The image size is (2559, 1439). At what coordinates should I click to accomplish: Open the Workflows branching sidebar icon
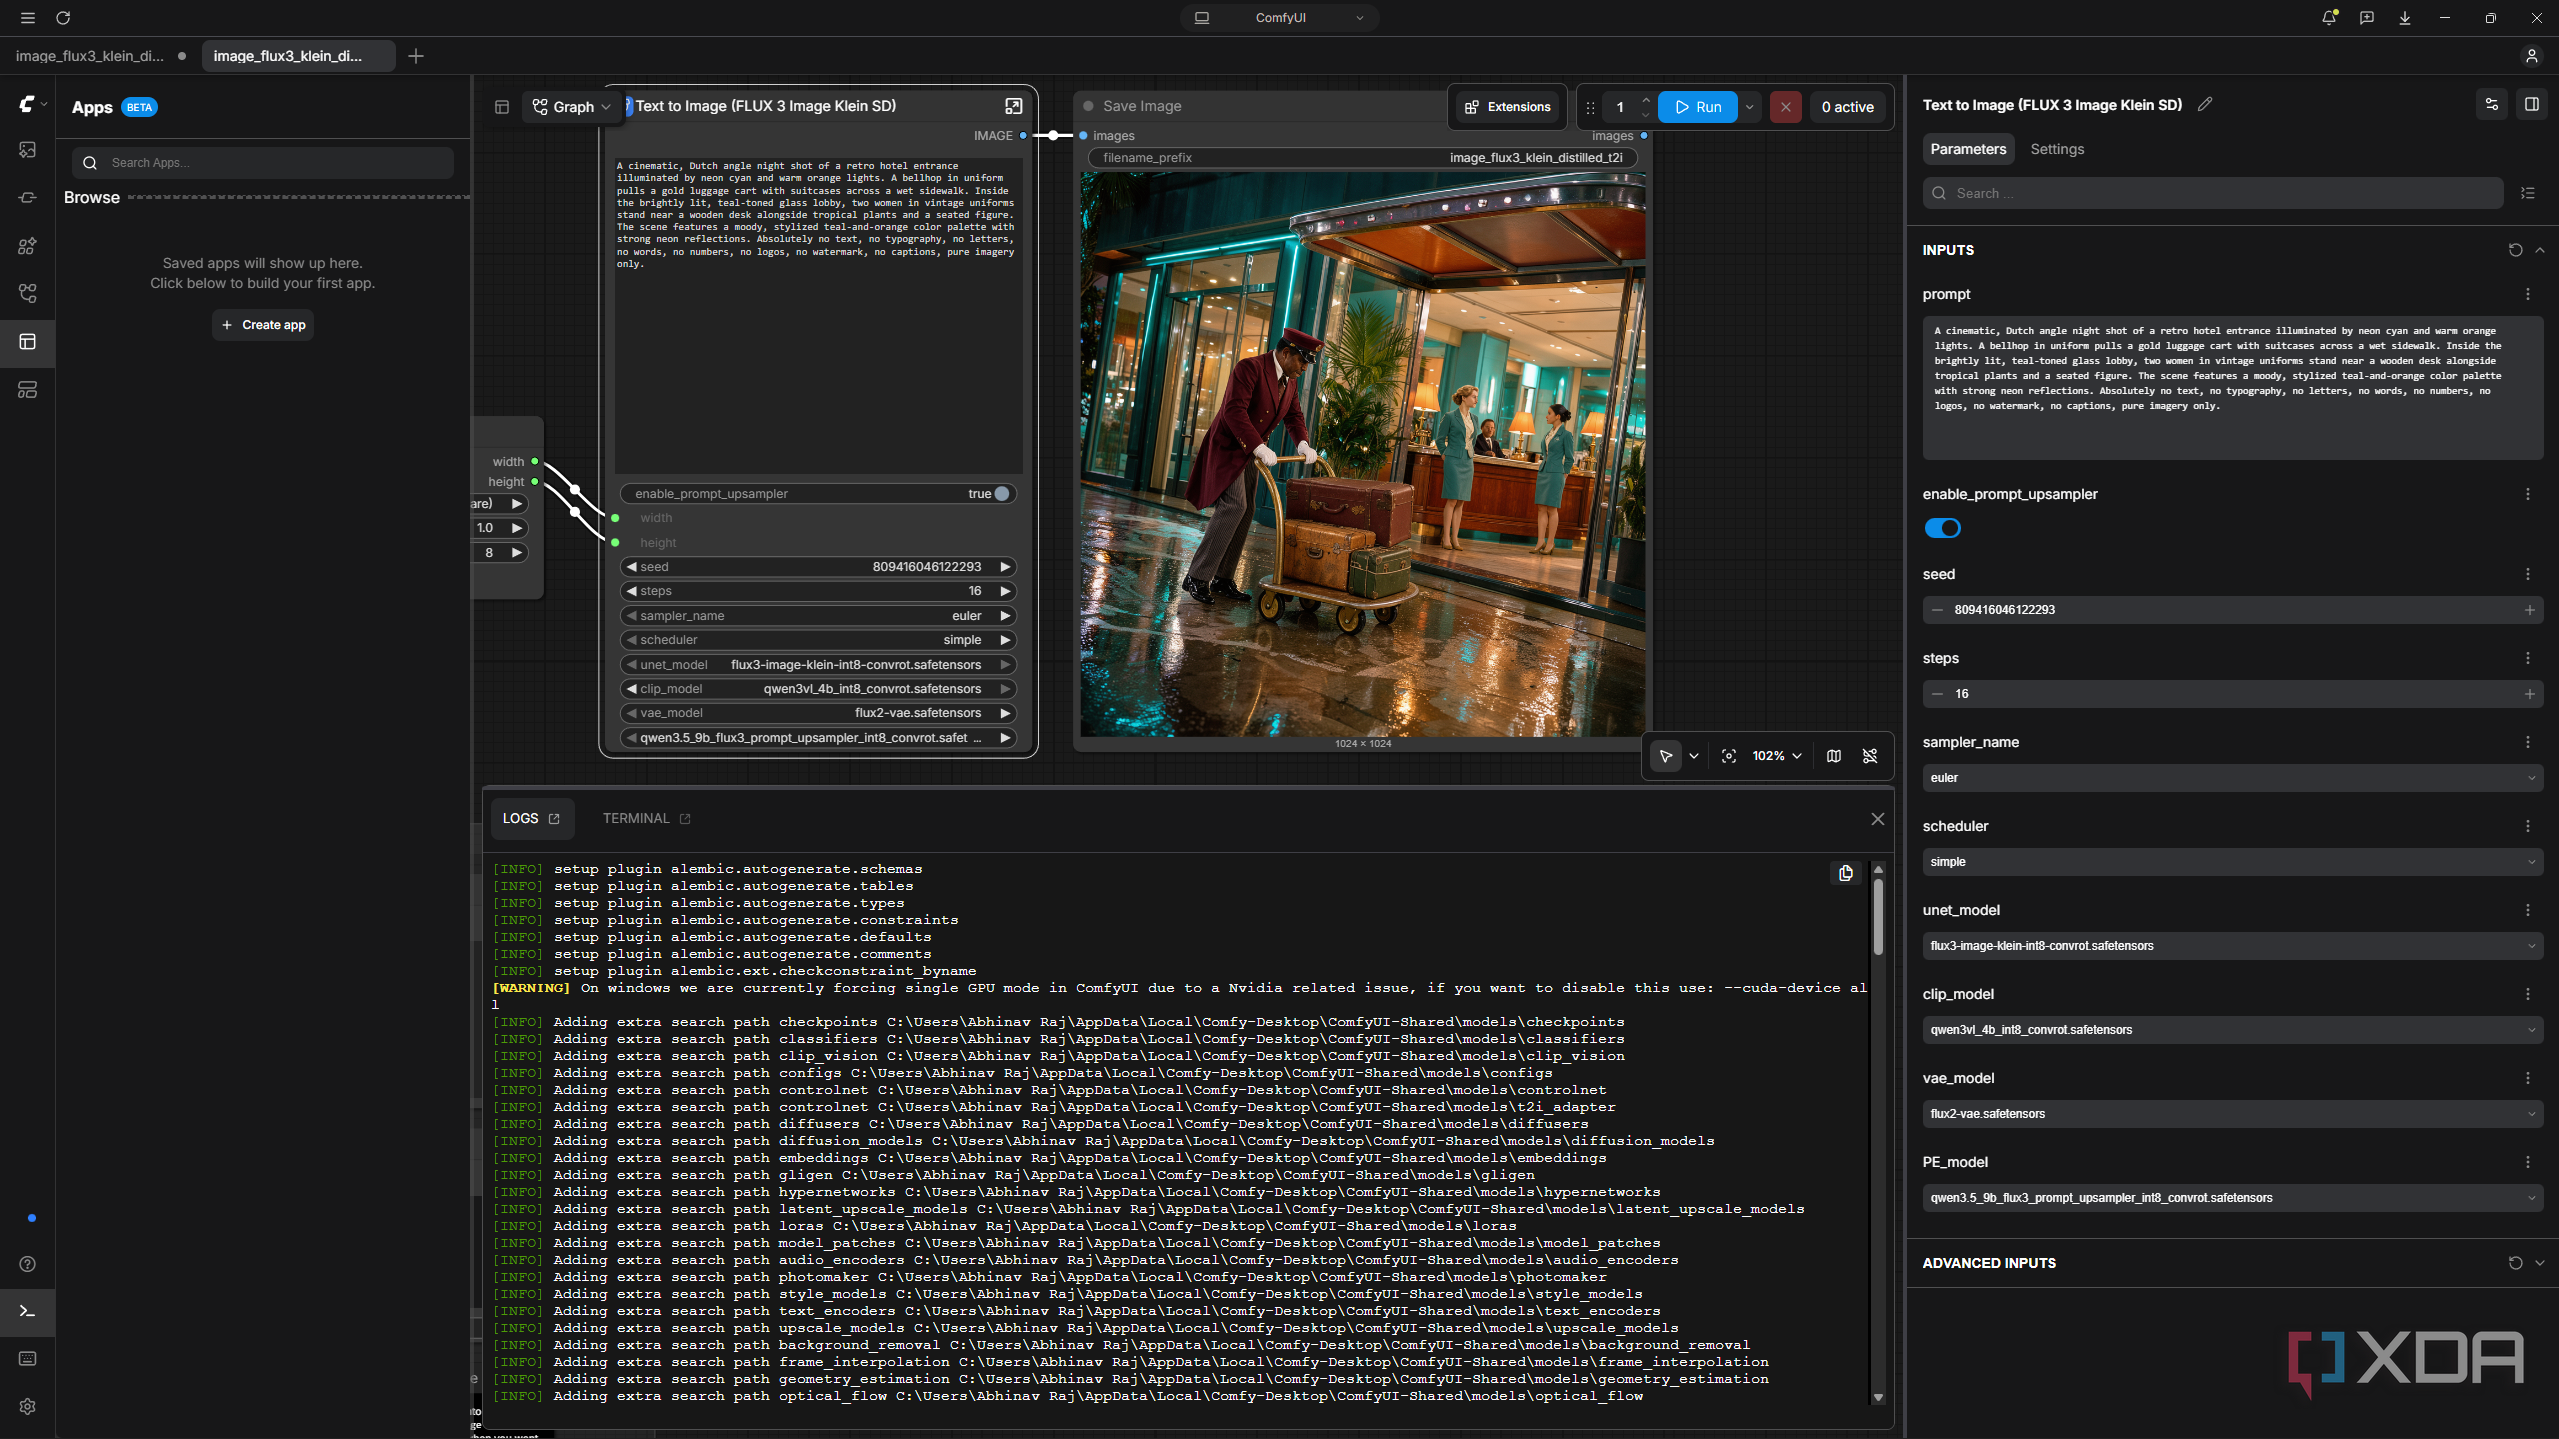click(27, 294)
